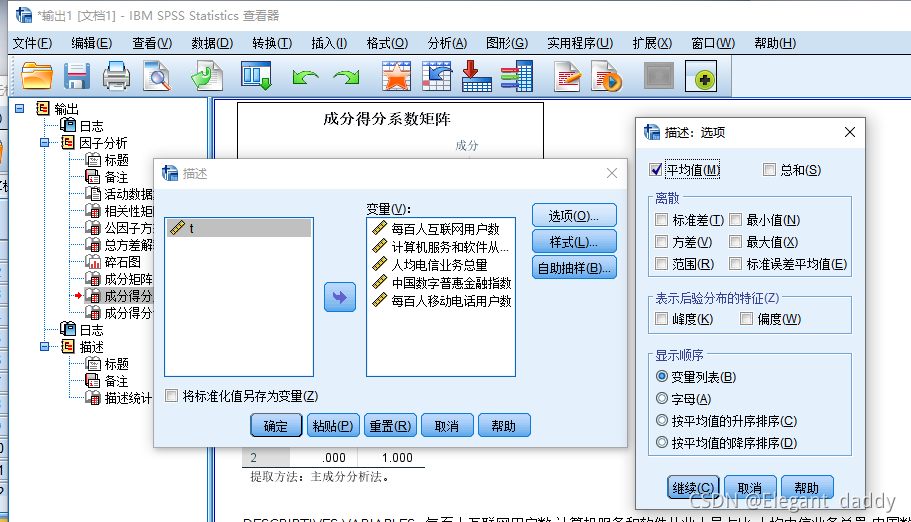Image resolution: width=911 pixels, height=522 pixels.
Task: Toggle 平均值(M) checkbox
Action: point(656,170)
